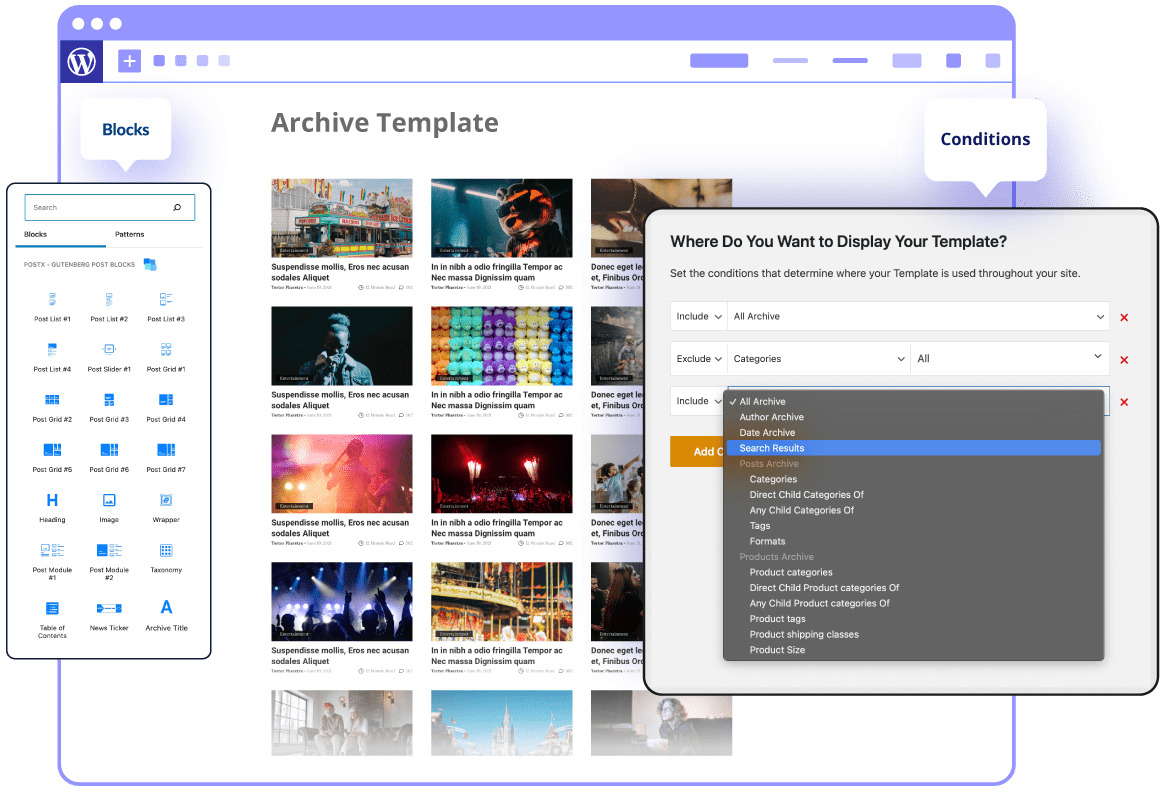Choose Product categories option
The height and width of the screenshot is (790, 1164).
[913, 572]
